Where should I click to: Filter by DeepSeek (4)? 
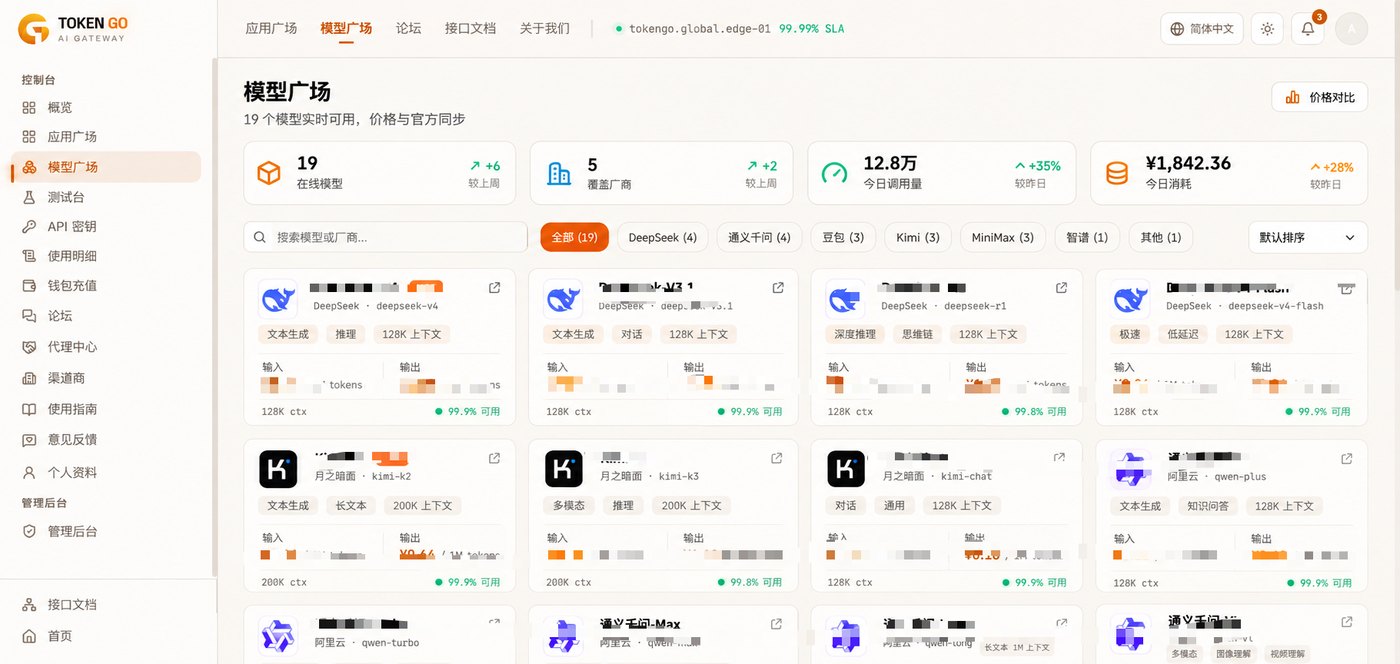pos(663,237)
